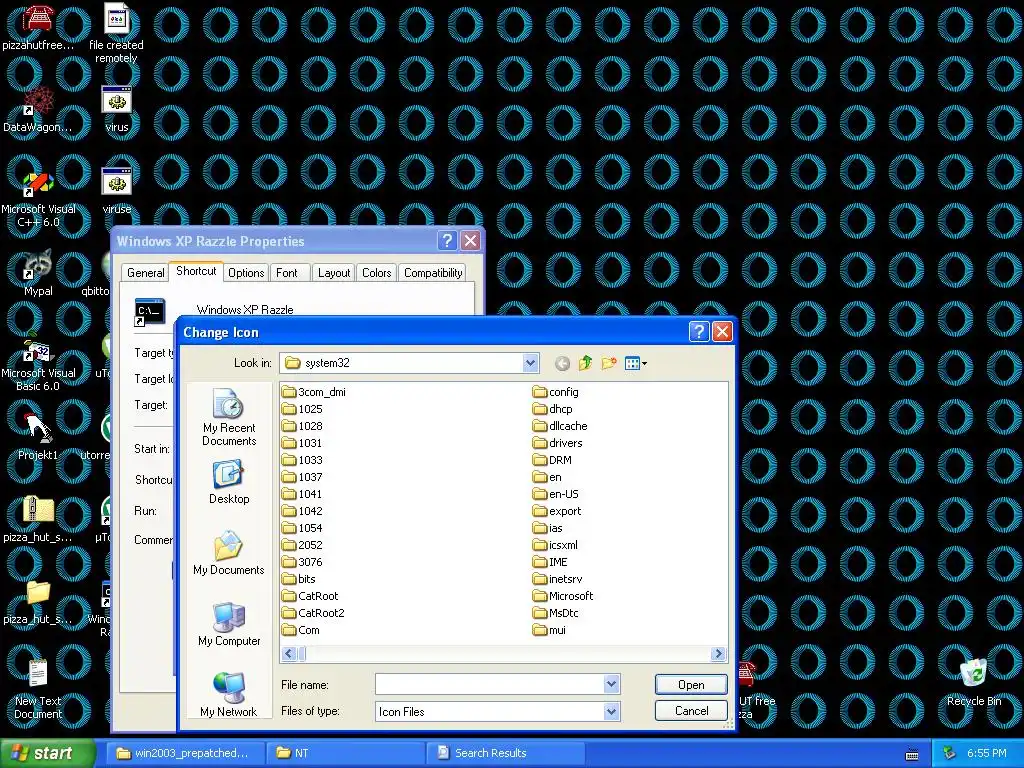
Task: Switch to Layout tab in Razzle Properties
Action: pos(334,273)
